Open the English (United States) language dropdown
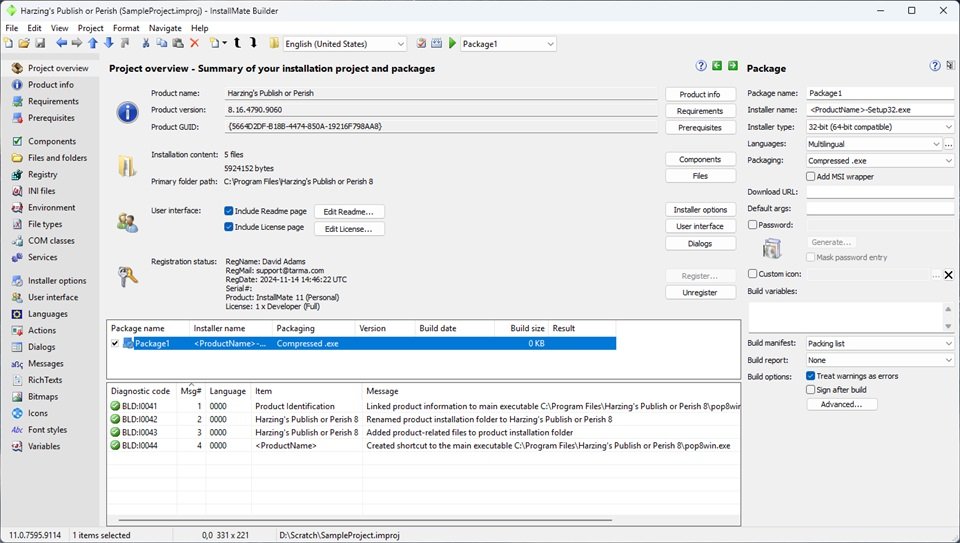Image resolution: width=960 pixels, height=543 pixels. pos(400,44)
